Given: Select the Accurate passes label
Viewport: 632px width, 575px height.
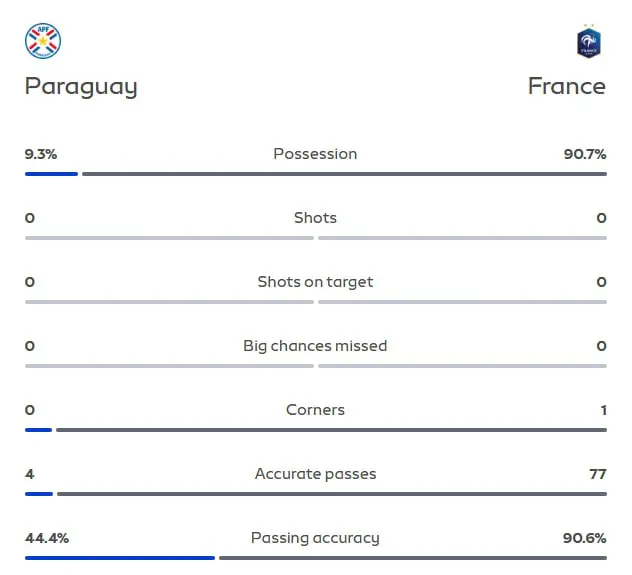Looking at the screenshot, I should click(x=315, y=474).
